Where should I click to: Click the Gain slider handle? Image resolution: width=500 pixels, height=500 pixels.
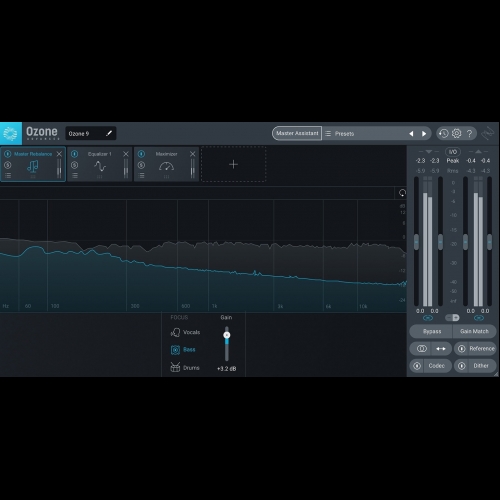point(227,335)
